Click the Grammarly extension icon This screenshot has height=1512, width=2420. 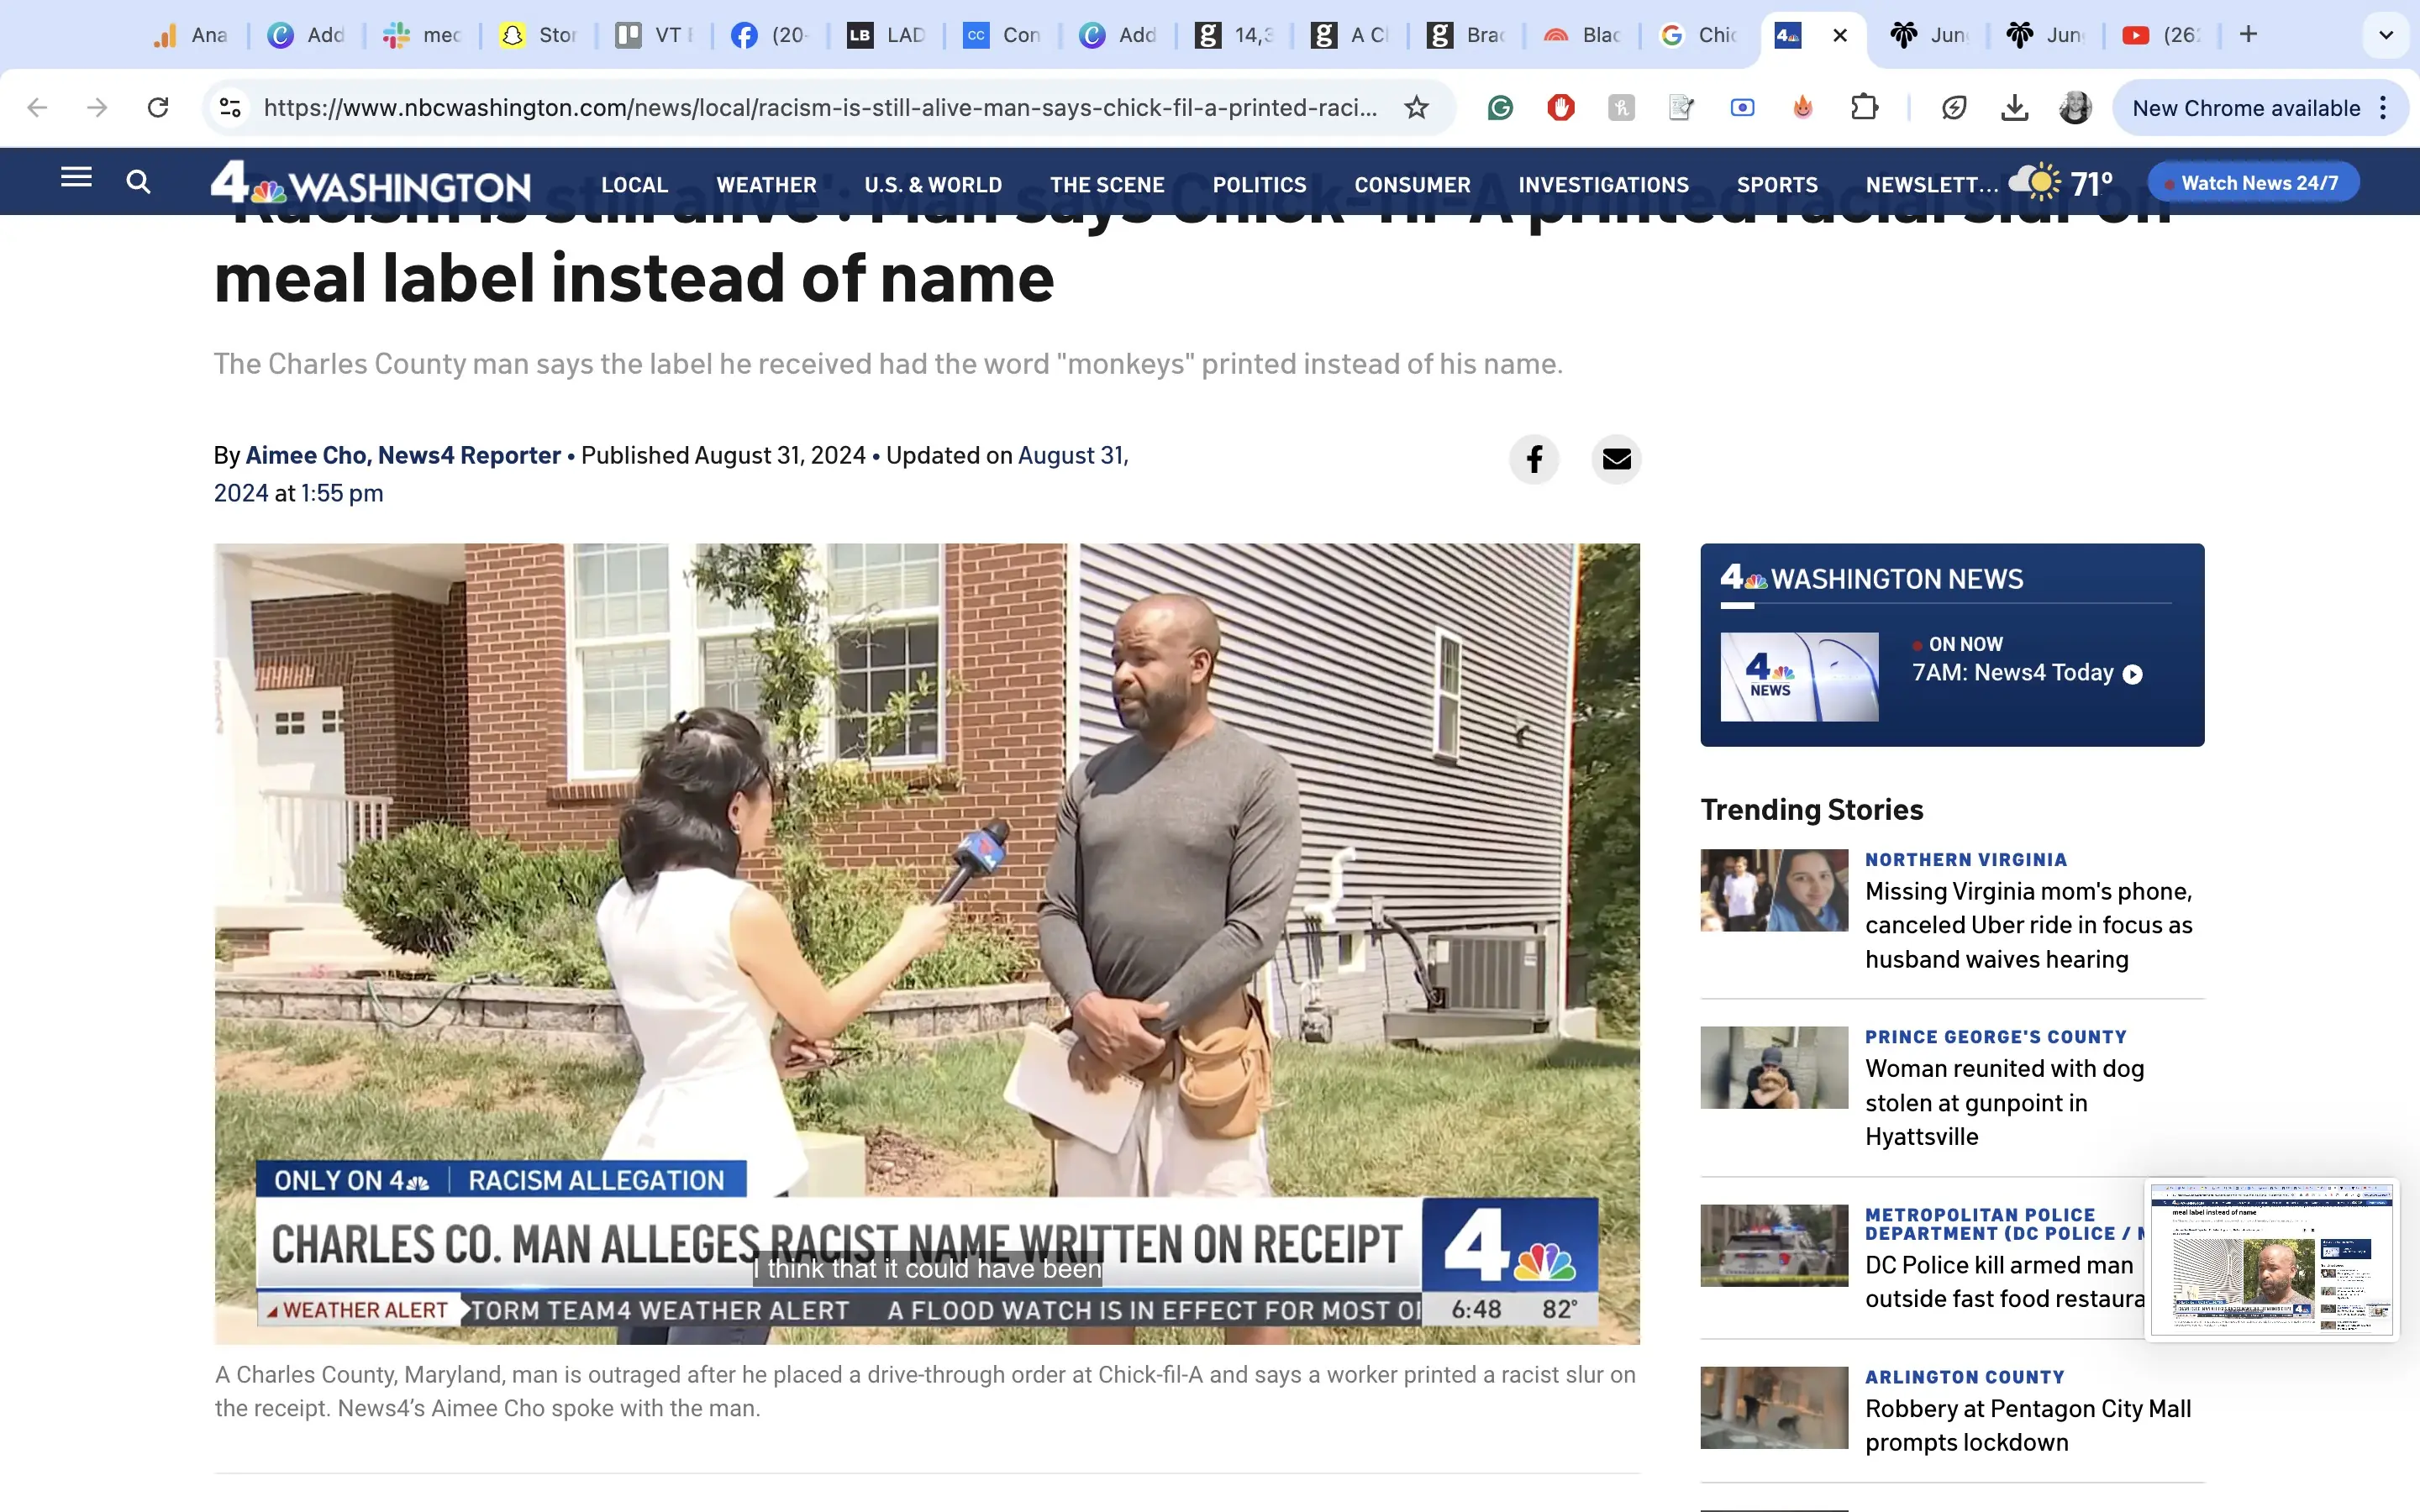click(1500, 108)
